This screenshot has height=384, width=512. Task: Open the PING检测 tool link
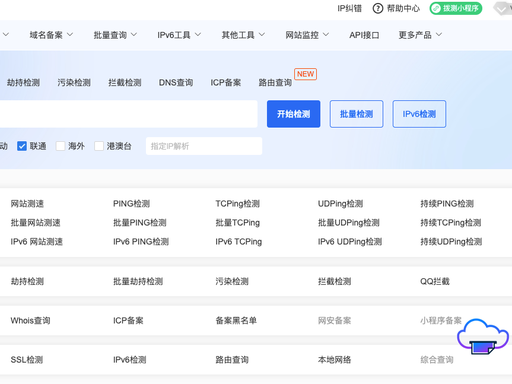click(131, 204)
